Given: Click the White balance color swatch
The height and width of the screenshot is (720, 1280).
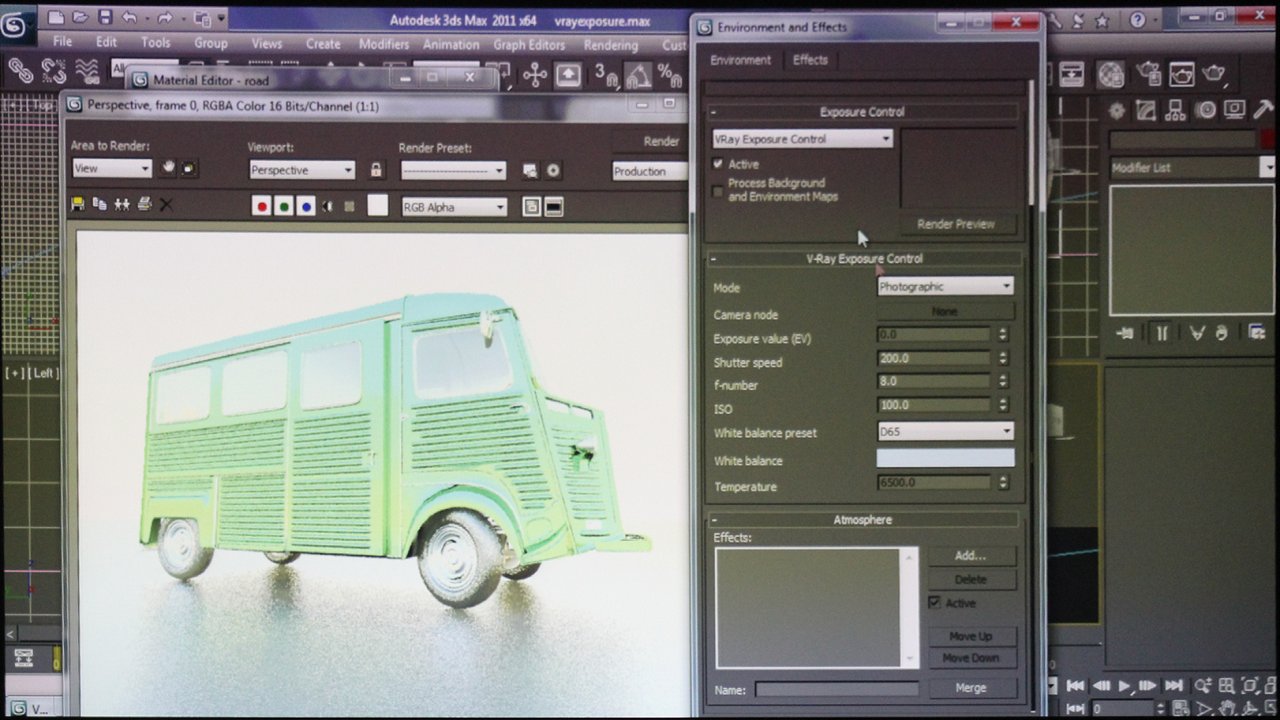Looking at the screenshot, I should coord(945,458).
